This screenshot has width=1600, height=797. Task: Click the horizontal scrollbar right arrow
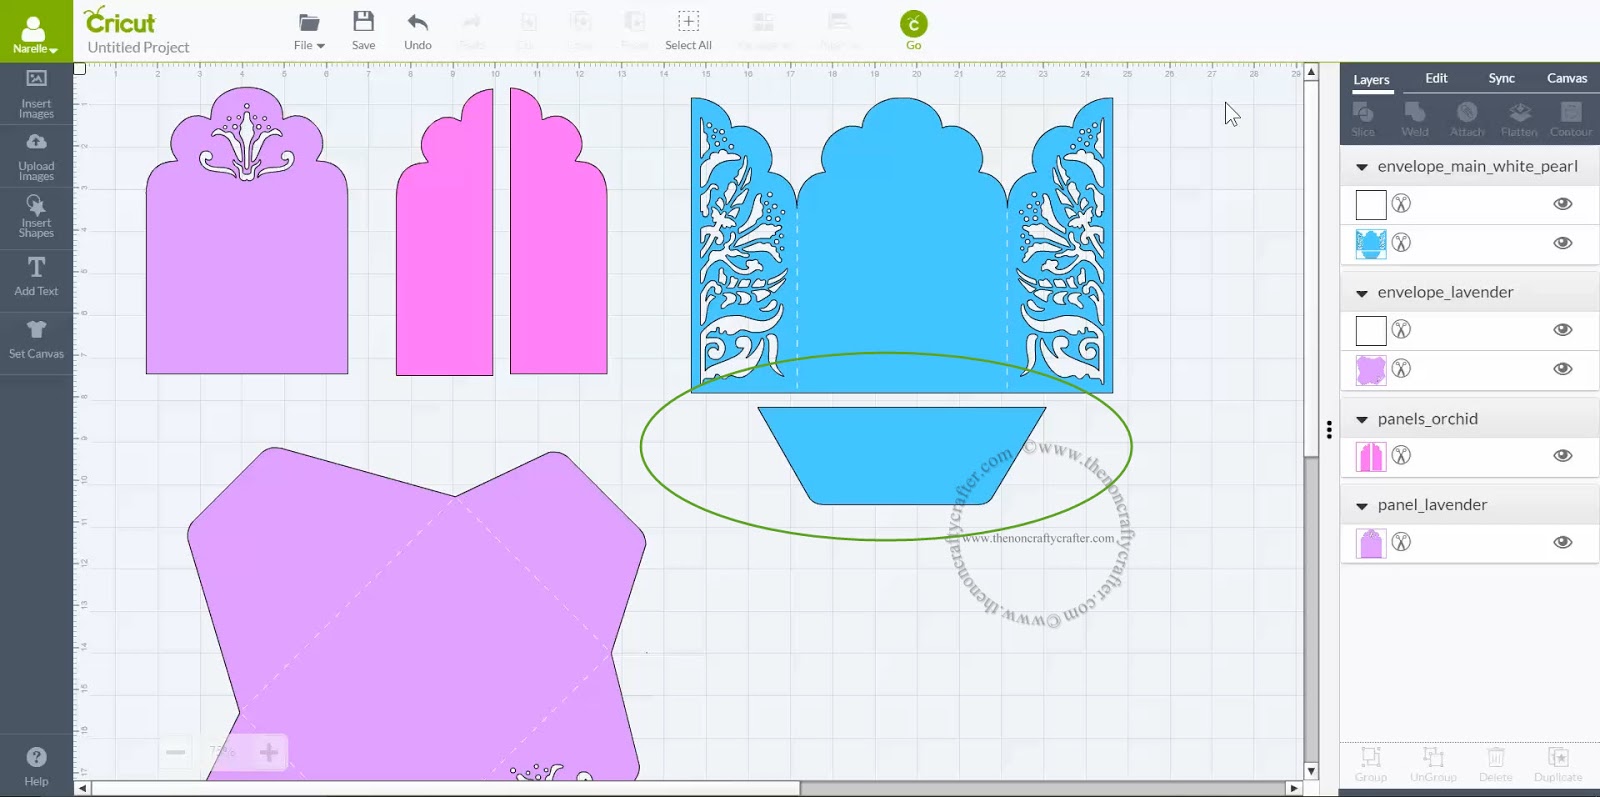tap(1294, 788)
